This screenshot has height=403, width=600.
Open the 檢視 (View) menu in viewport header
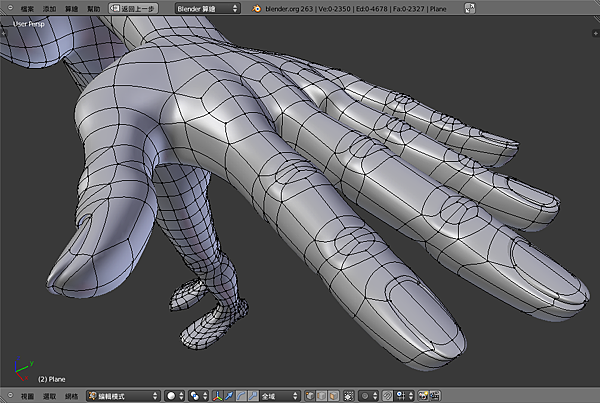27,396
